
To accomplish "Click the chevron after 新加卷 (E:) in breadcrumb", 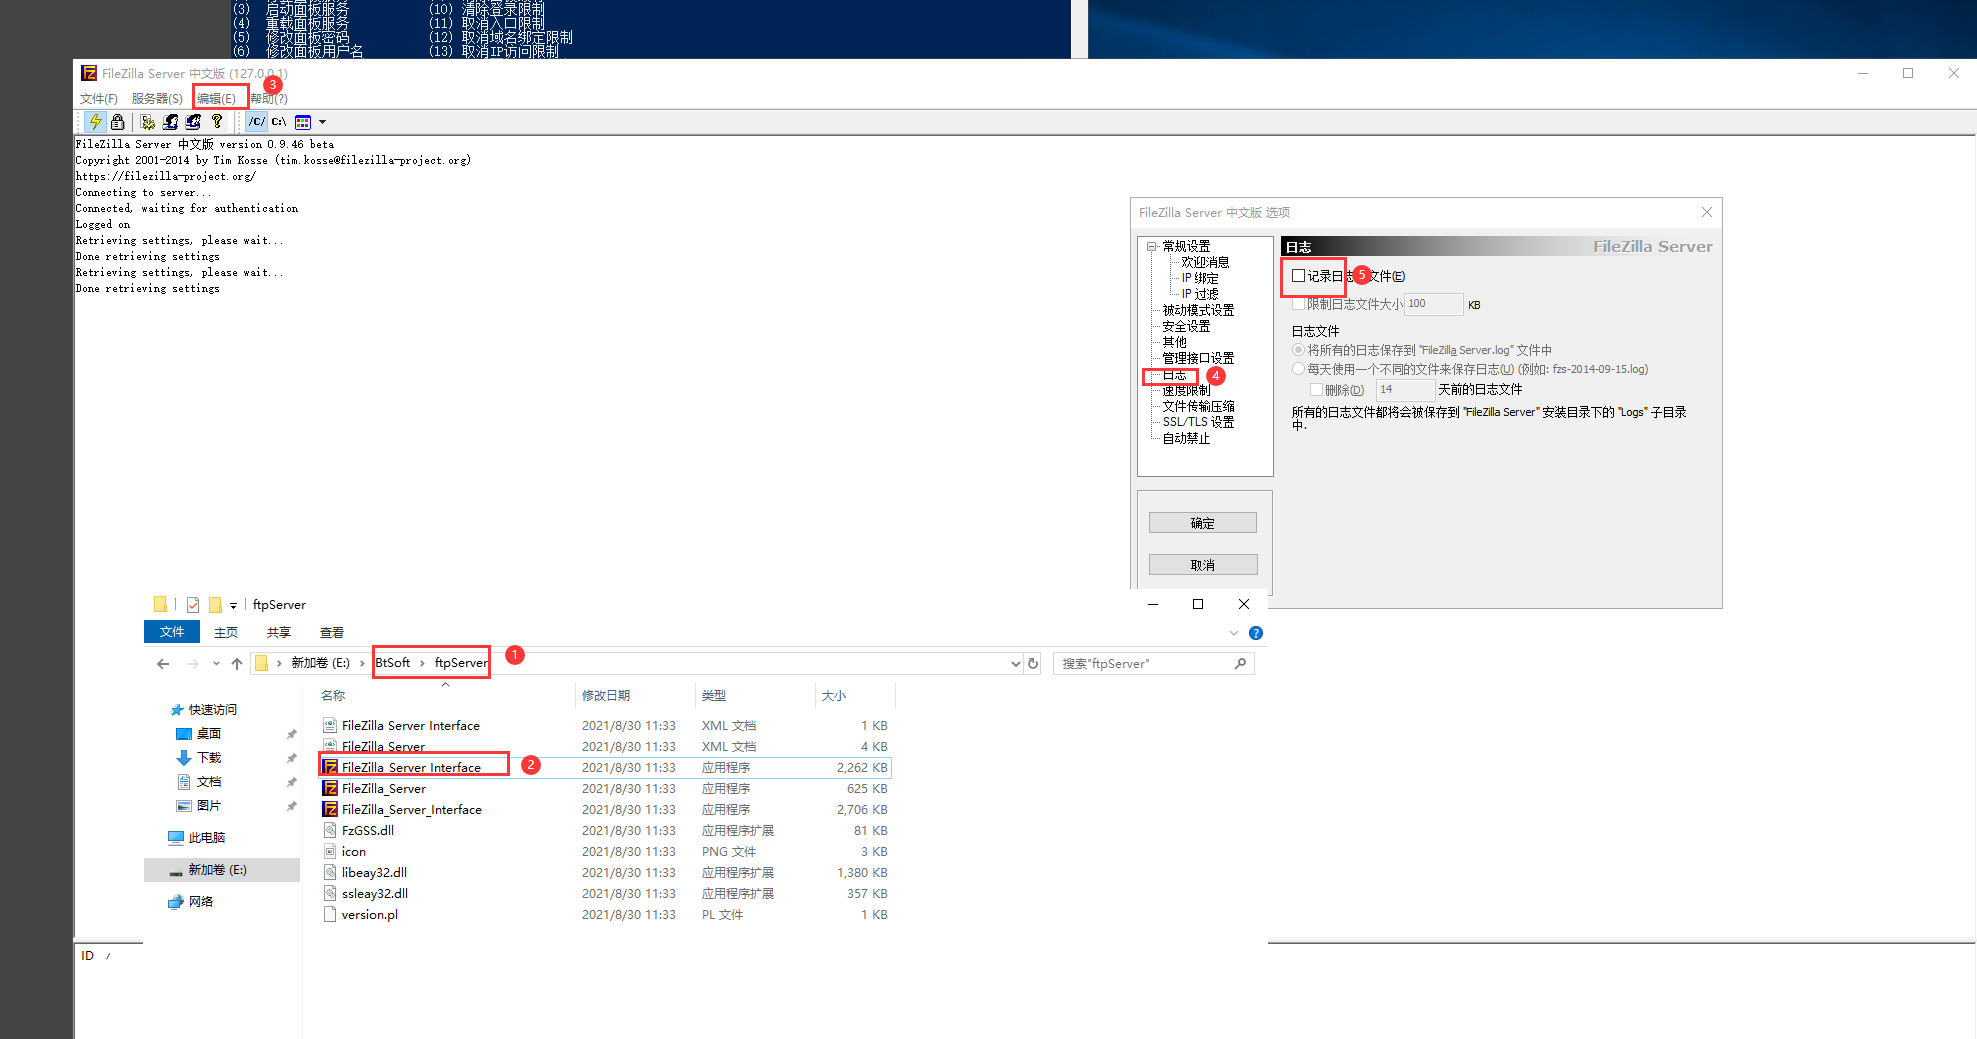I will [x=362, y=663].
